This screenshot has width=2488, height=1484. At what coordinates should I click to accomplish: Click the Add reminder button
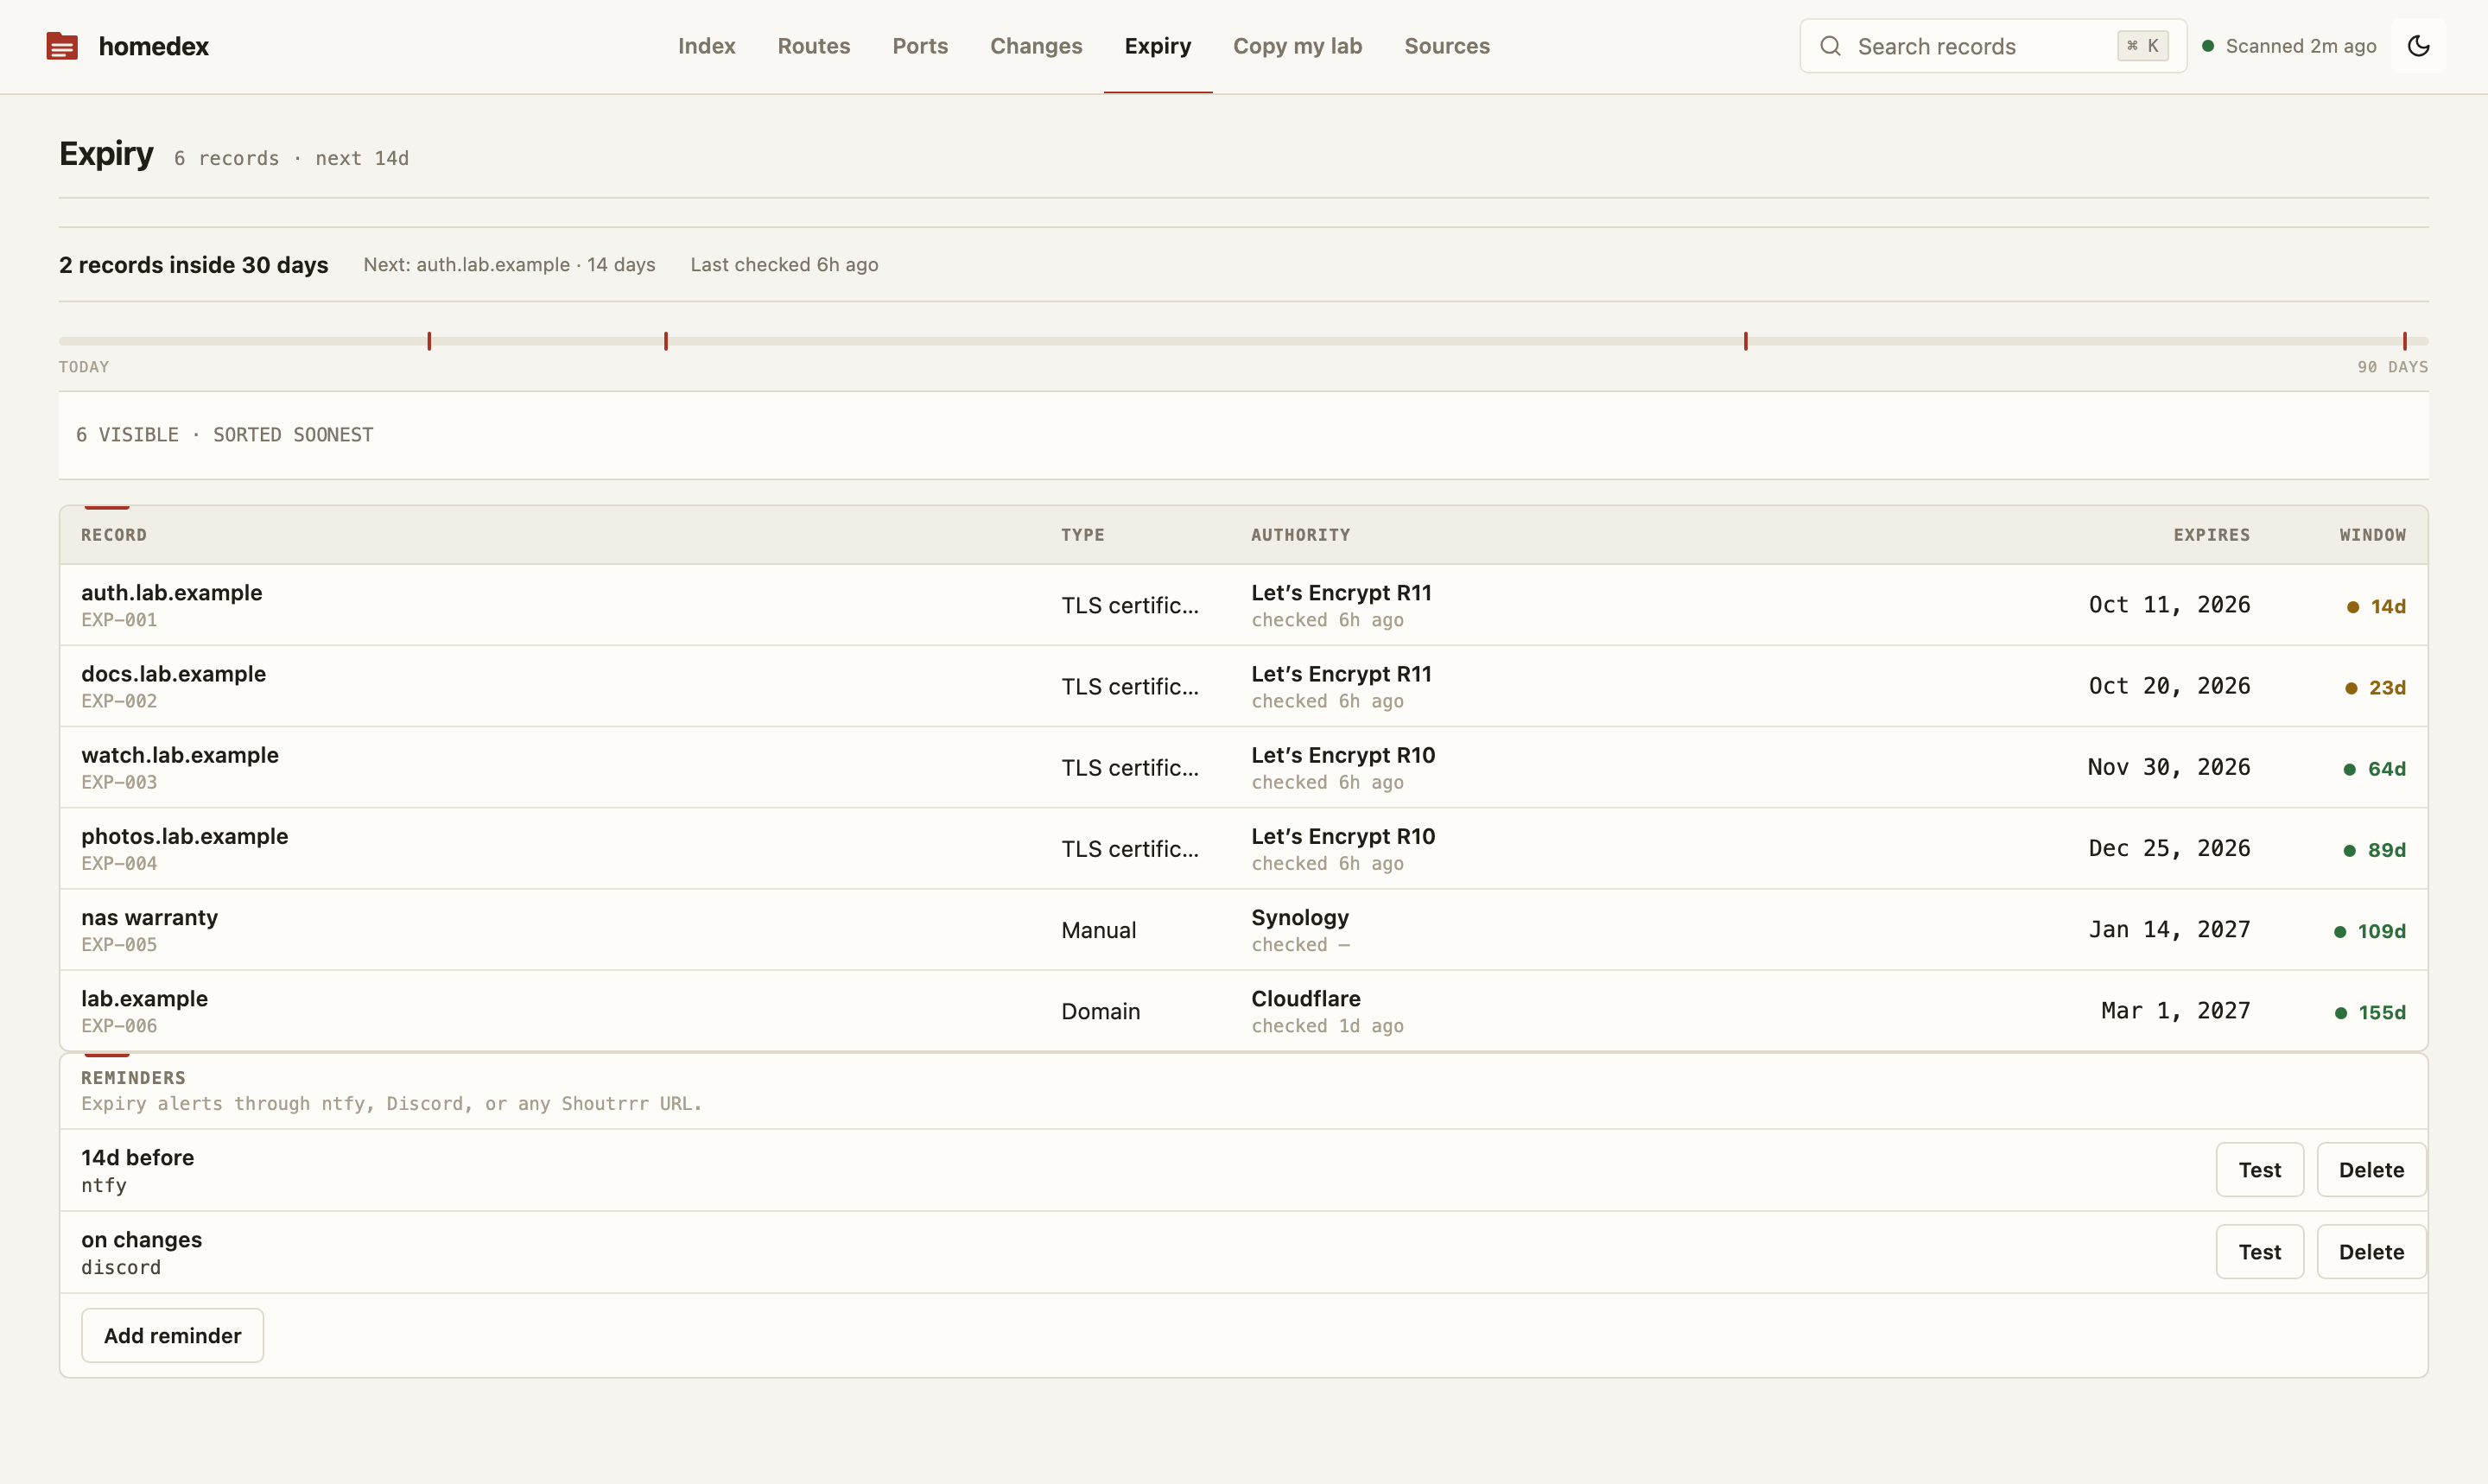[172, 1335]
